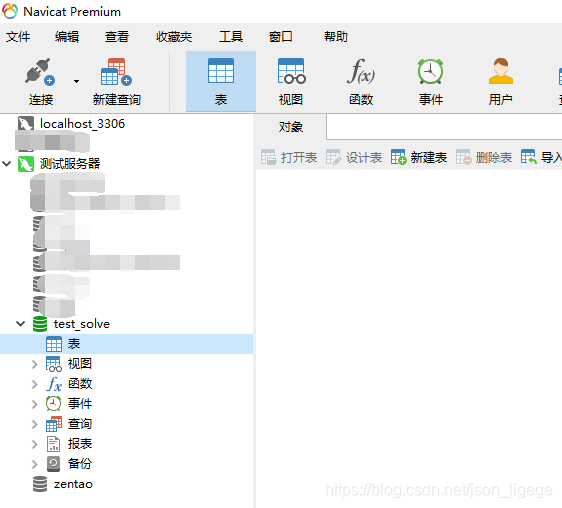Switch to the 对象 tab
The width and height of the screenshot is (562, 508).
291,127
